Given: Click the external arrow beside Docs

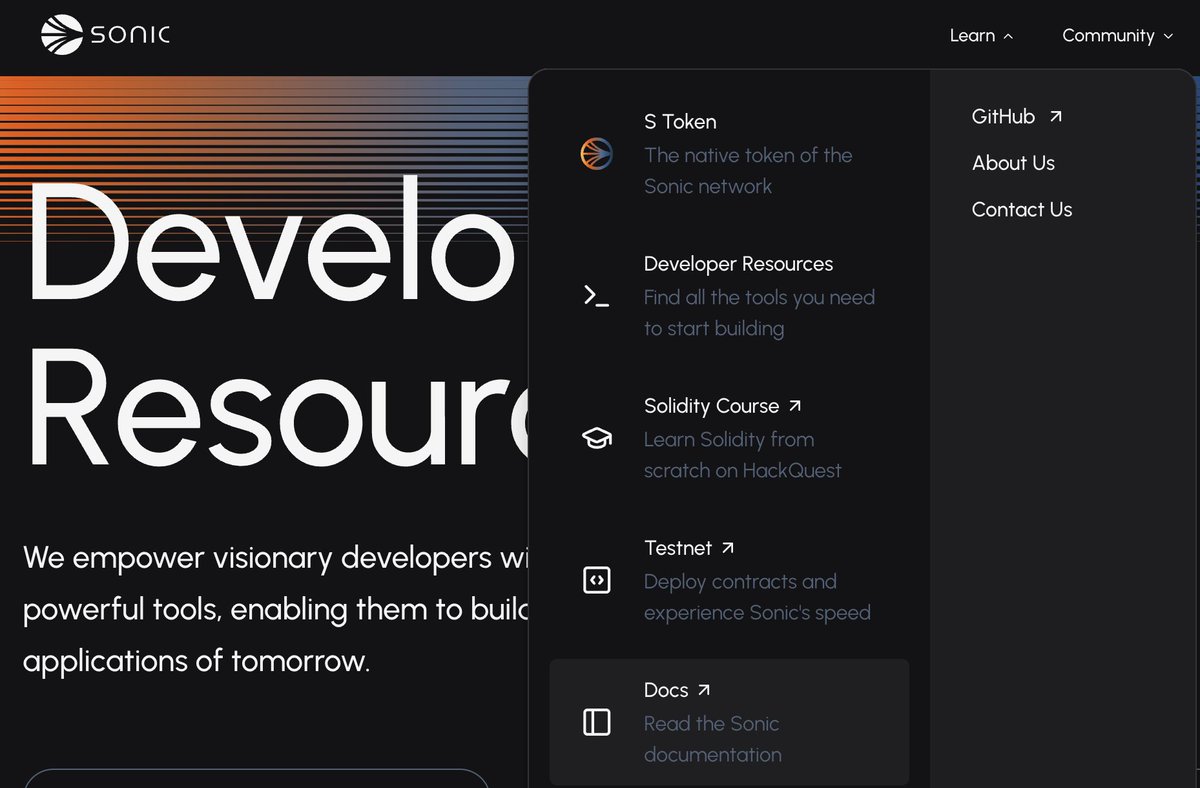Looking at the screenshot, I should [x=704, y=690].
